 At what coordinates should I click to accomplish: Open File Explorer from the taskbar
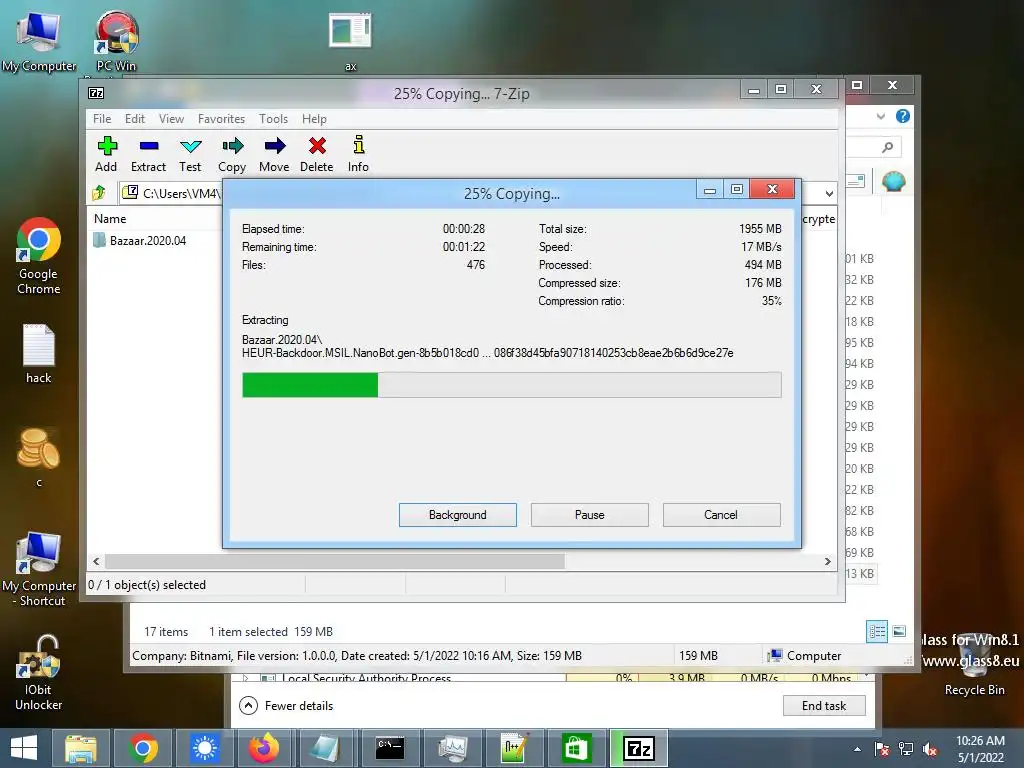click(81, 748)
